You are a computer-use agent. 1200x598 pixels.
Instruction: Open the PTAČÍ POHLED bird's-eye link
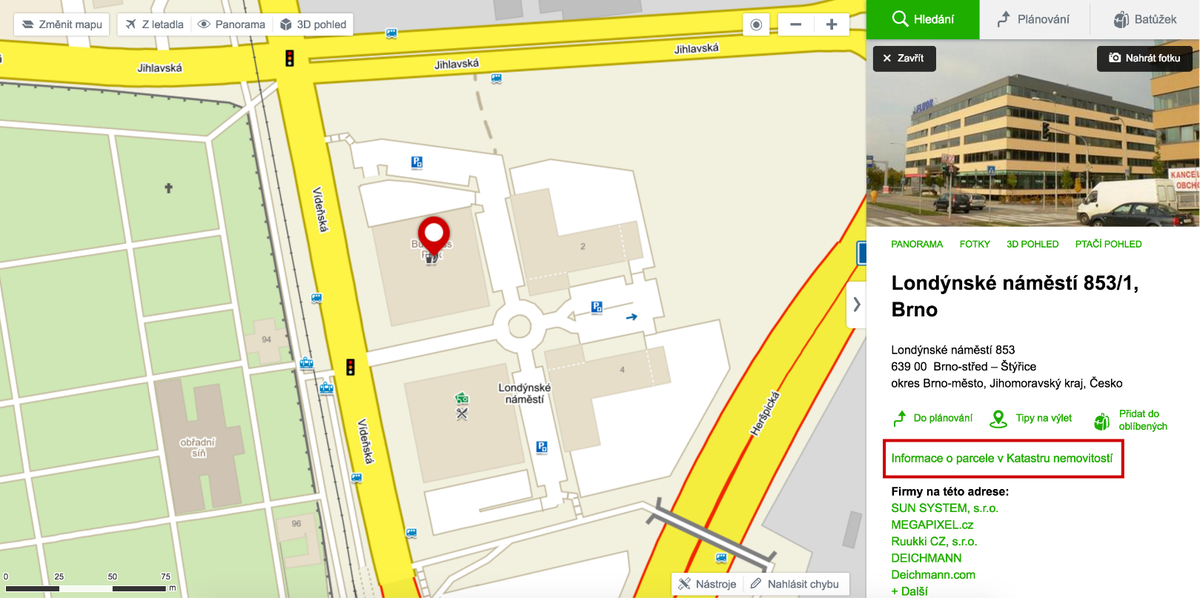(1108, 244)
